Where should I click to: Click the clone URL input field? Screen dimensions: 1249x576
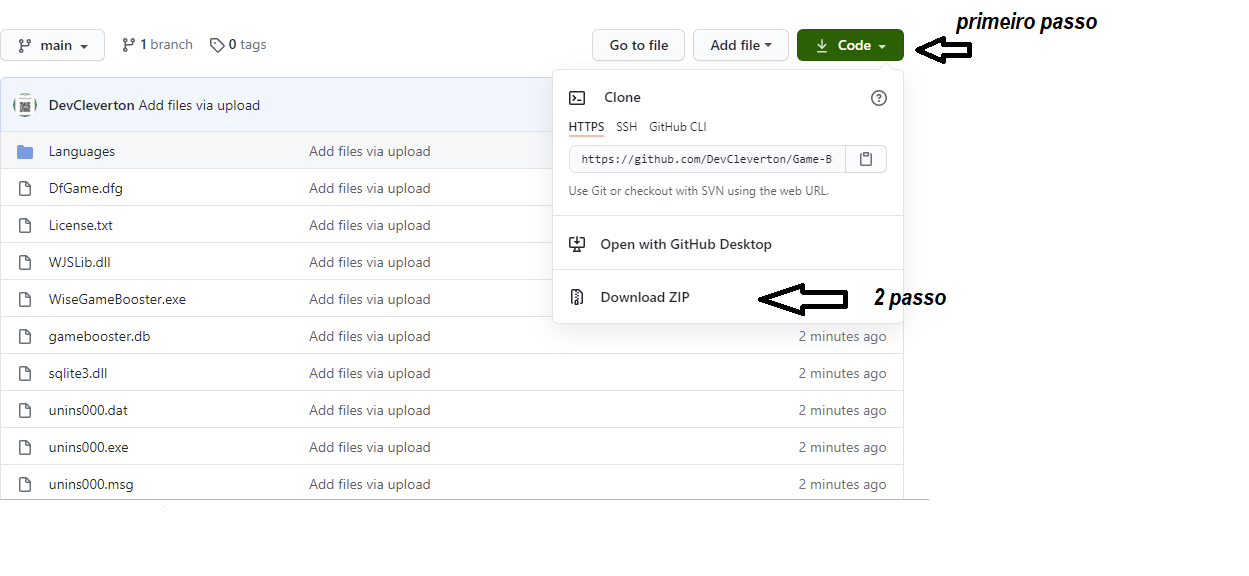[708, 159]
